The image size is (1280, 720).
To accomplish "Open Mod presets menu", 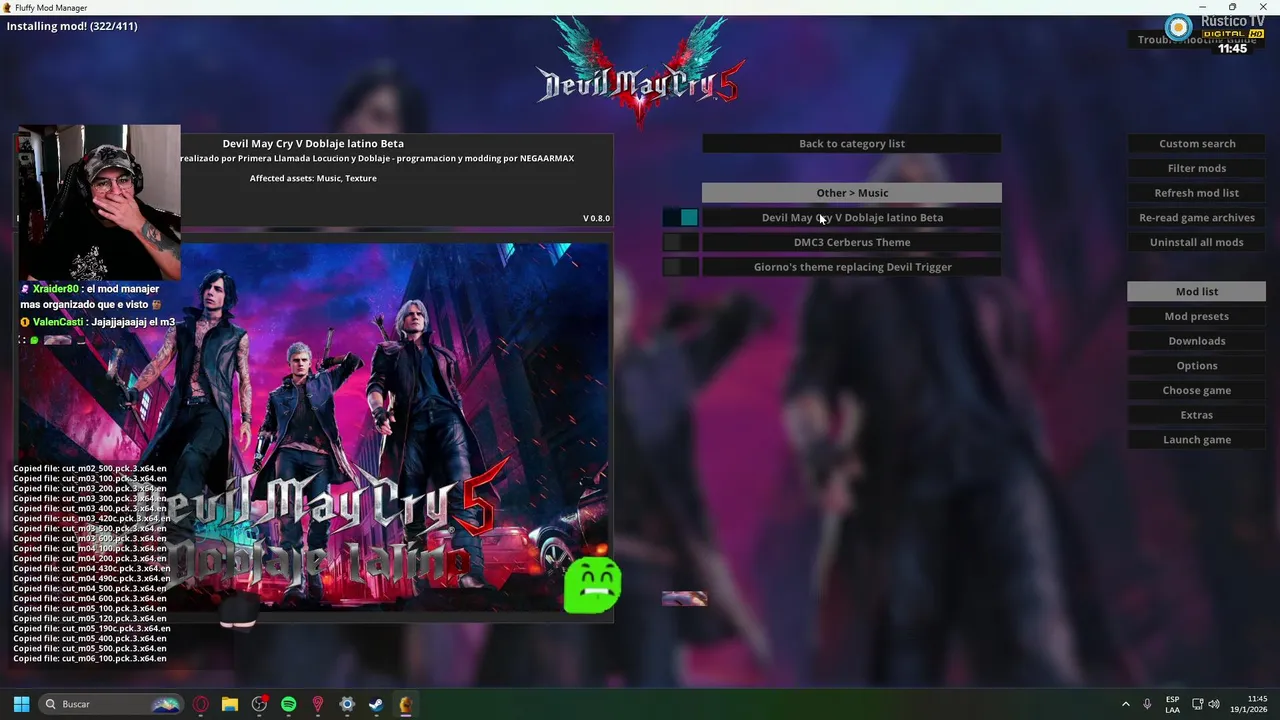I will click(1197, 316).
